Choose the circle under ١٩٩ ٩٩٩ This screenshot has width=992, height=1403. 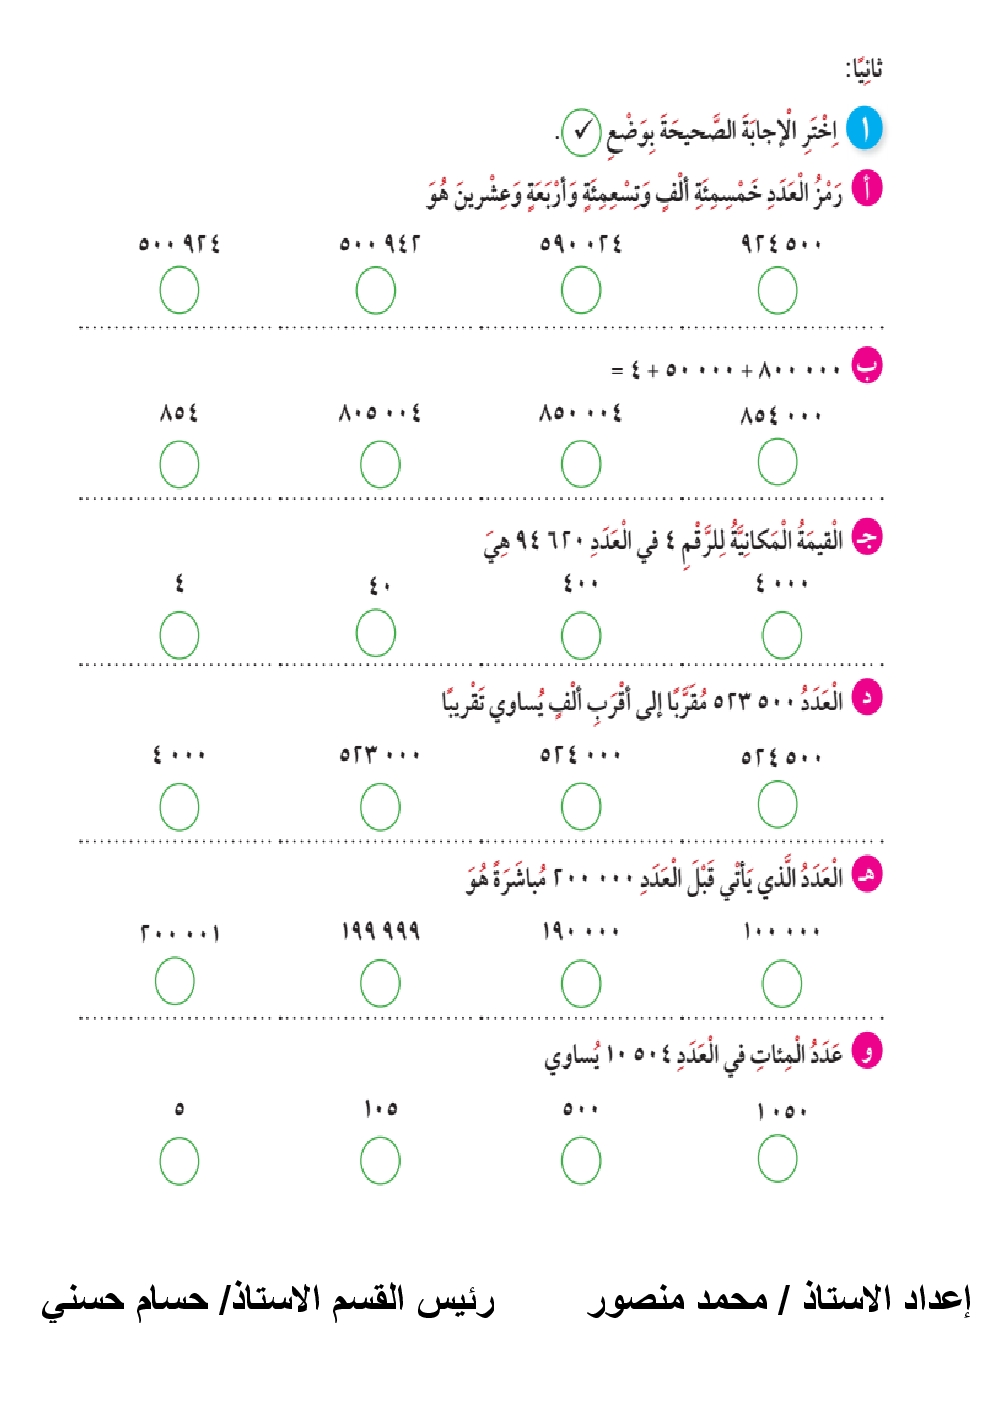380,983
